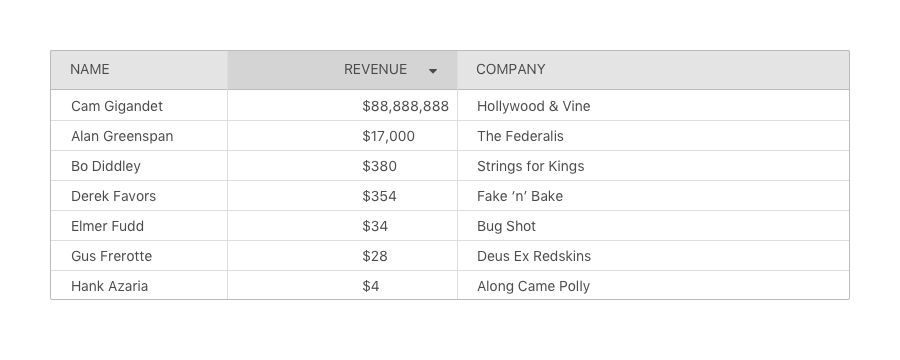900x360 pixels.
Task: Select the Derek Favors name cell
Action: 139,196
